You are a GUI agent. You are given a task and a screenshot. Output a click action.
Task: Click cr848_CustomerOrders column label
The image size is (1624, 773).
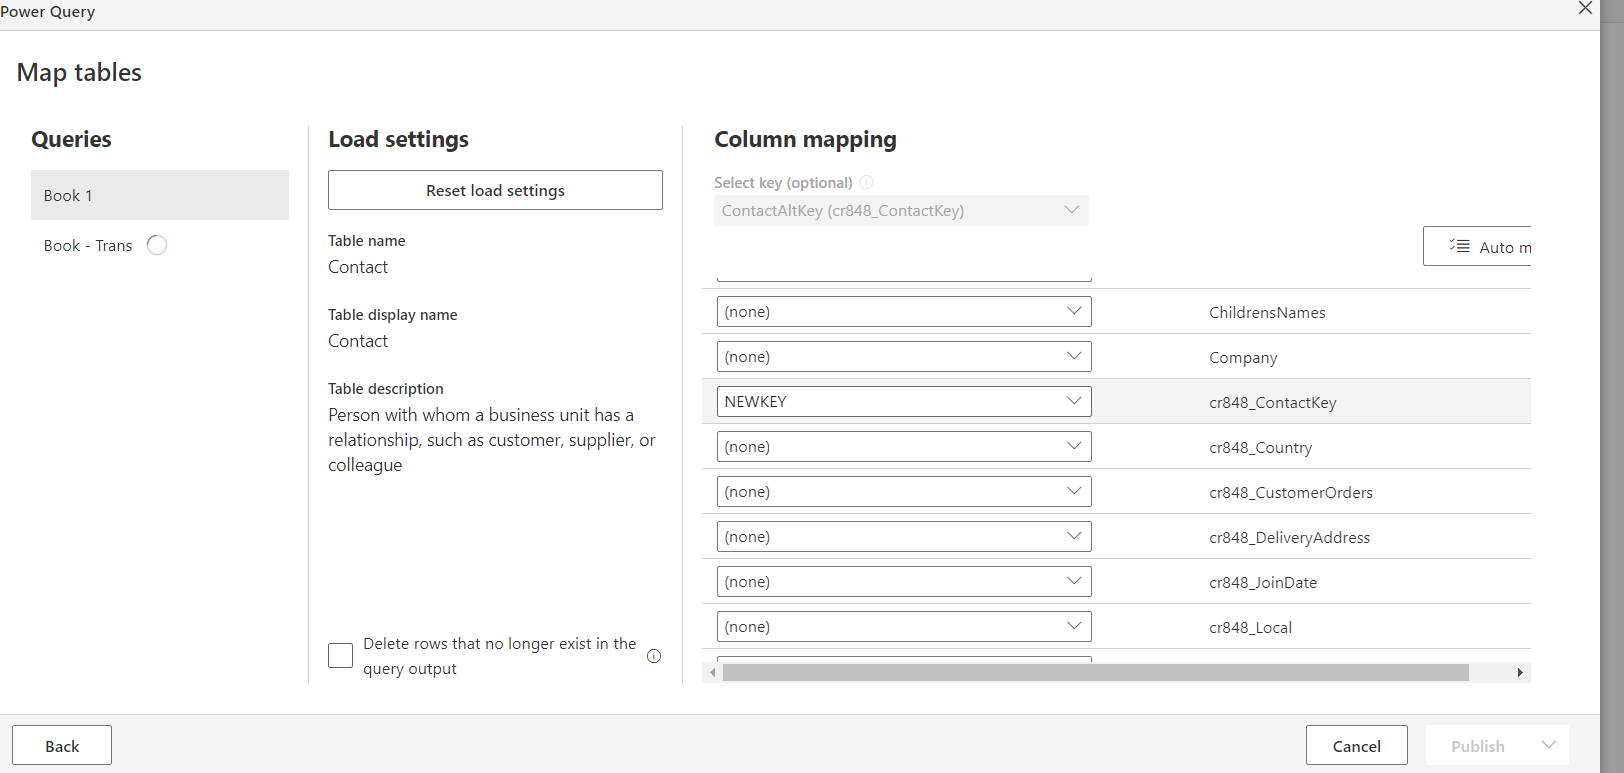click(x=1291, y=493)
